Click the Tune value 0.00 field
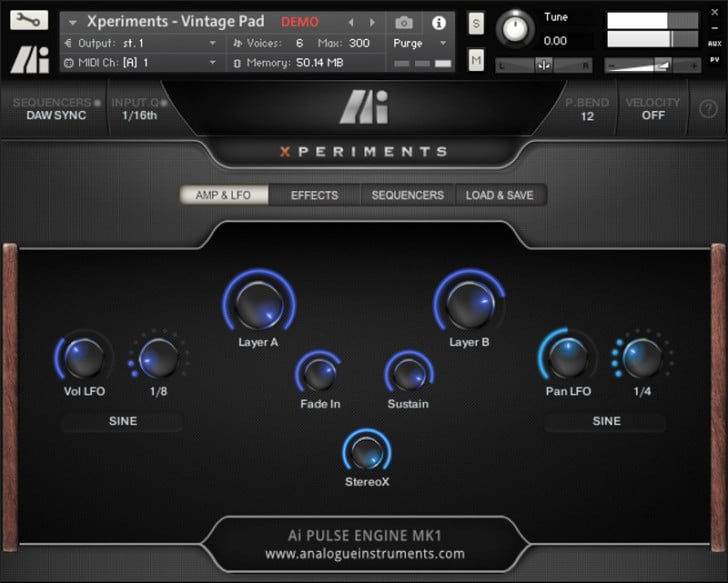Image resolution: width=728 pixels, height=583 pixels. 555,41
